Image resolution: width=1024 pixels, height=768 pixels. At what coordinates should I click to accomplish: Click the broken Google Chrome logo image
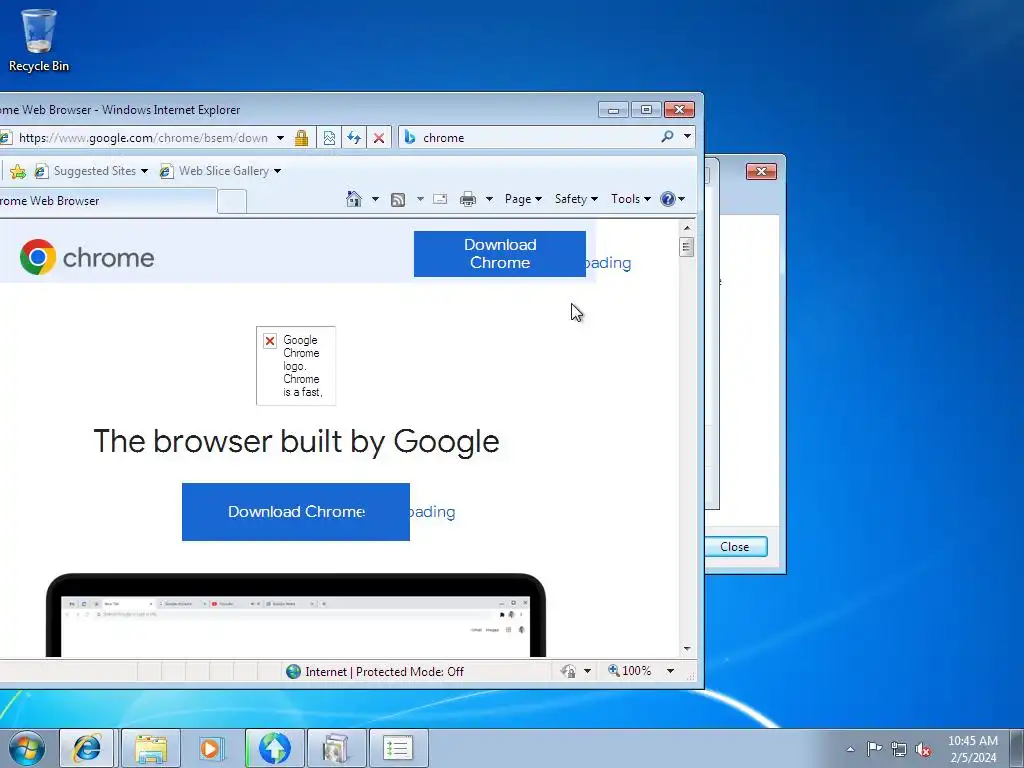coord(296,366)
